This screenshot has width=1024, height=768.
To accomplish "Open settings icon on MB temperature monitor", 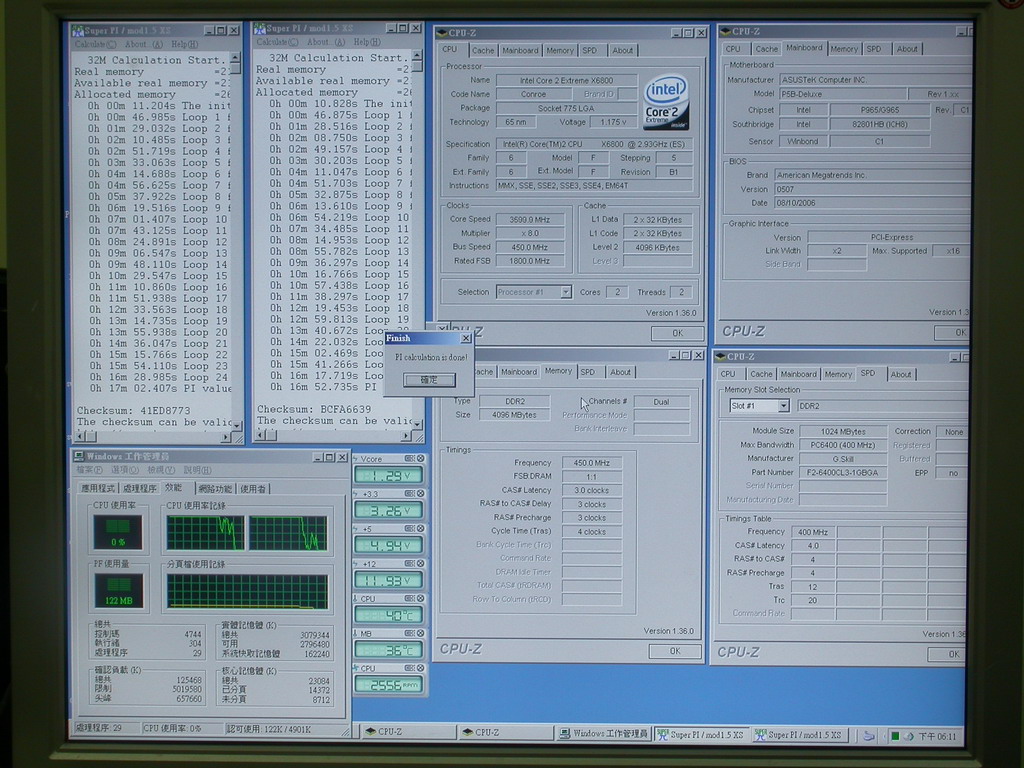I will pos(409,633).
